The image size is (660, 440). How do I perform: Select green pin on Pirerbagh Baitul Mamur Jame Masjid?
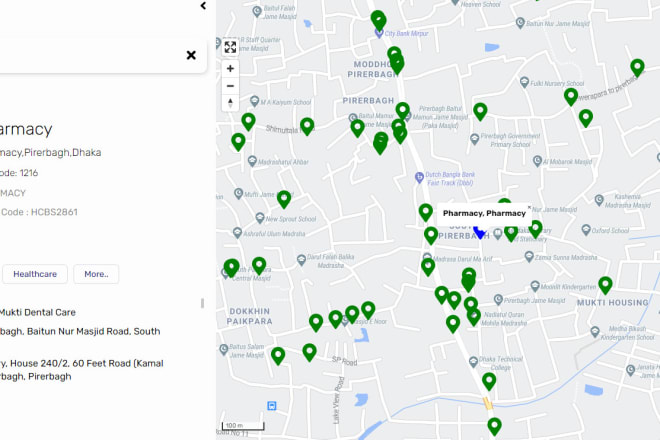(402, 110)
